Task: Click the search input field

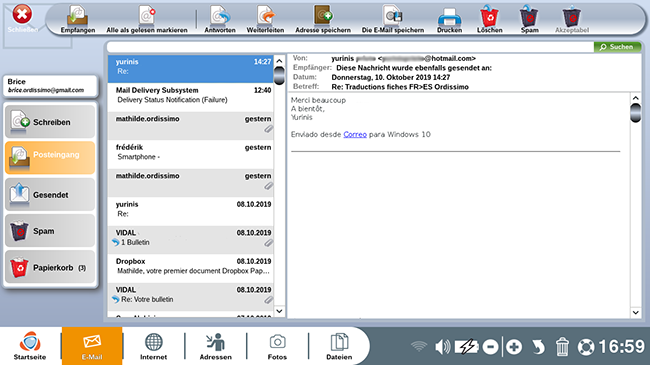Action: [x=350, y=47]
